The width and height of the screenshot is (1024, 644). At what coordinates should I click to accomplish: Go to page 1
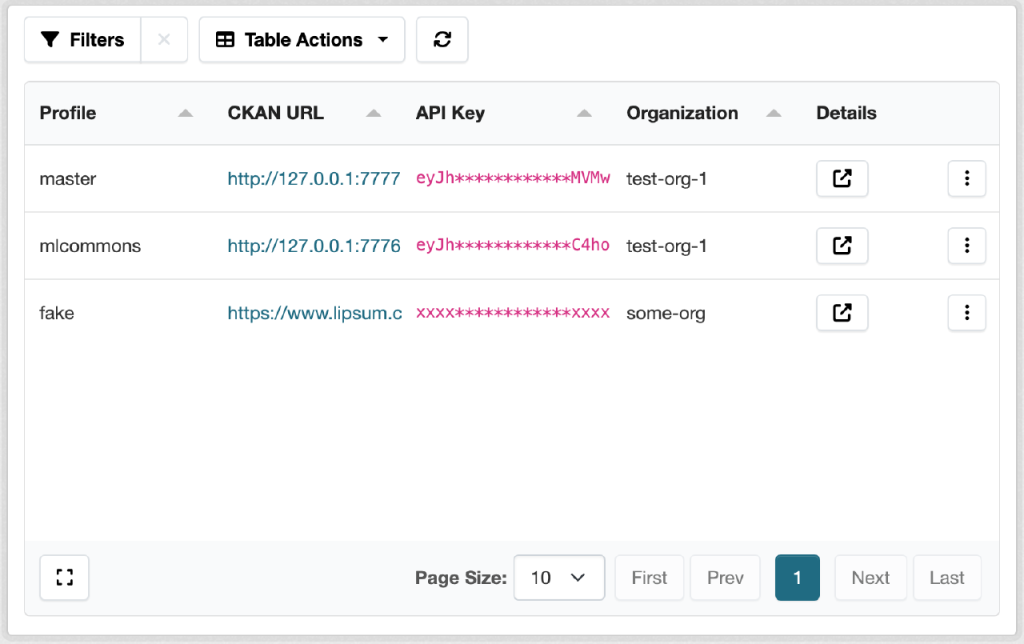tap(797, 578)
